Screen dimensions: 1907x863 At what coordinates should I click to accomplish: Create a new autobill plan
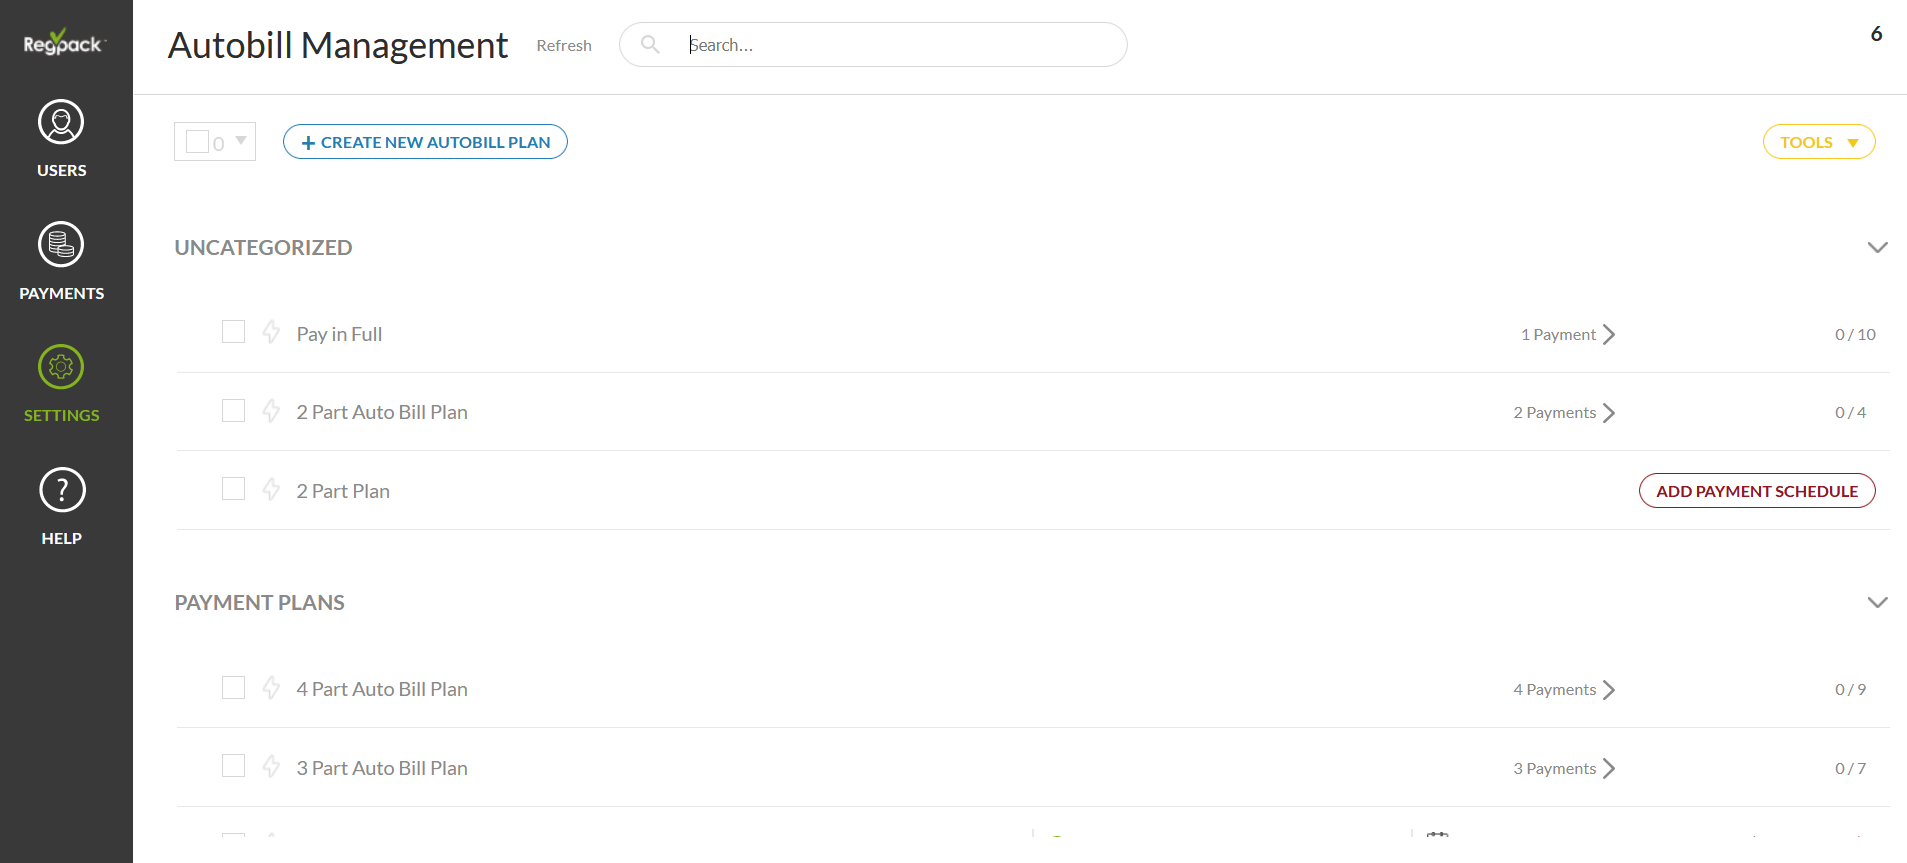point(425,142)
